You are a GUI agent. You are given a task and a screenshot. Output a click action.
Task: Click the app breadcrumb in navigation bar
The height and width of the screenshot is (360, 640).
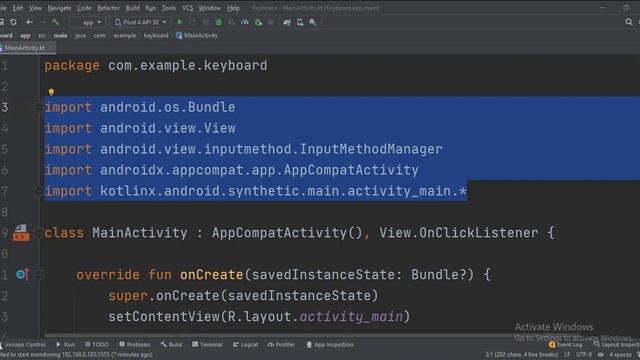click(25, 36)
